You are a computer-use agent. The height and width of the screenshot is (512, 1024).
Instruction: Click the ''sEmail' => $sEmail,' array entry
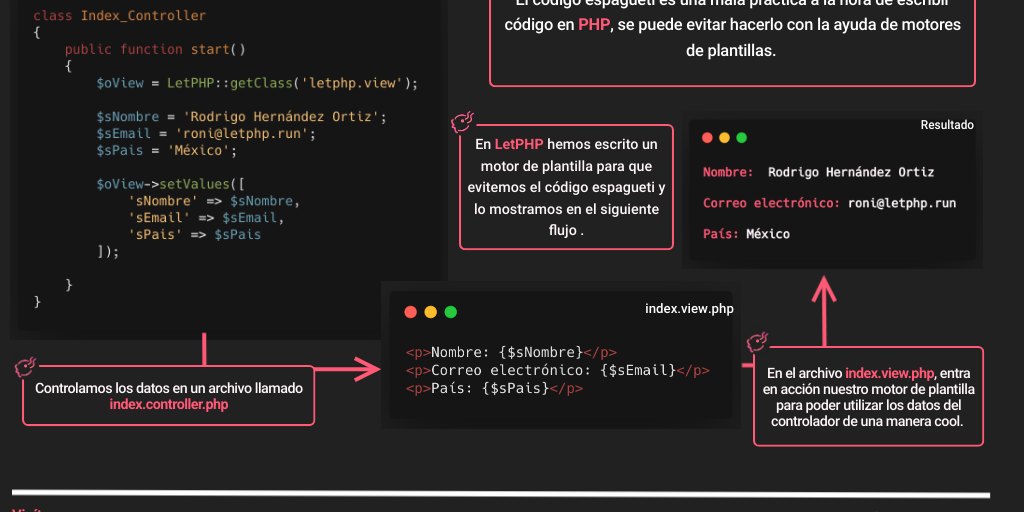click(x=206, y=218)
